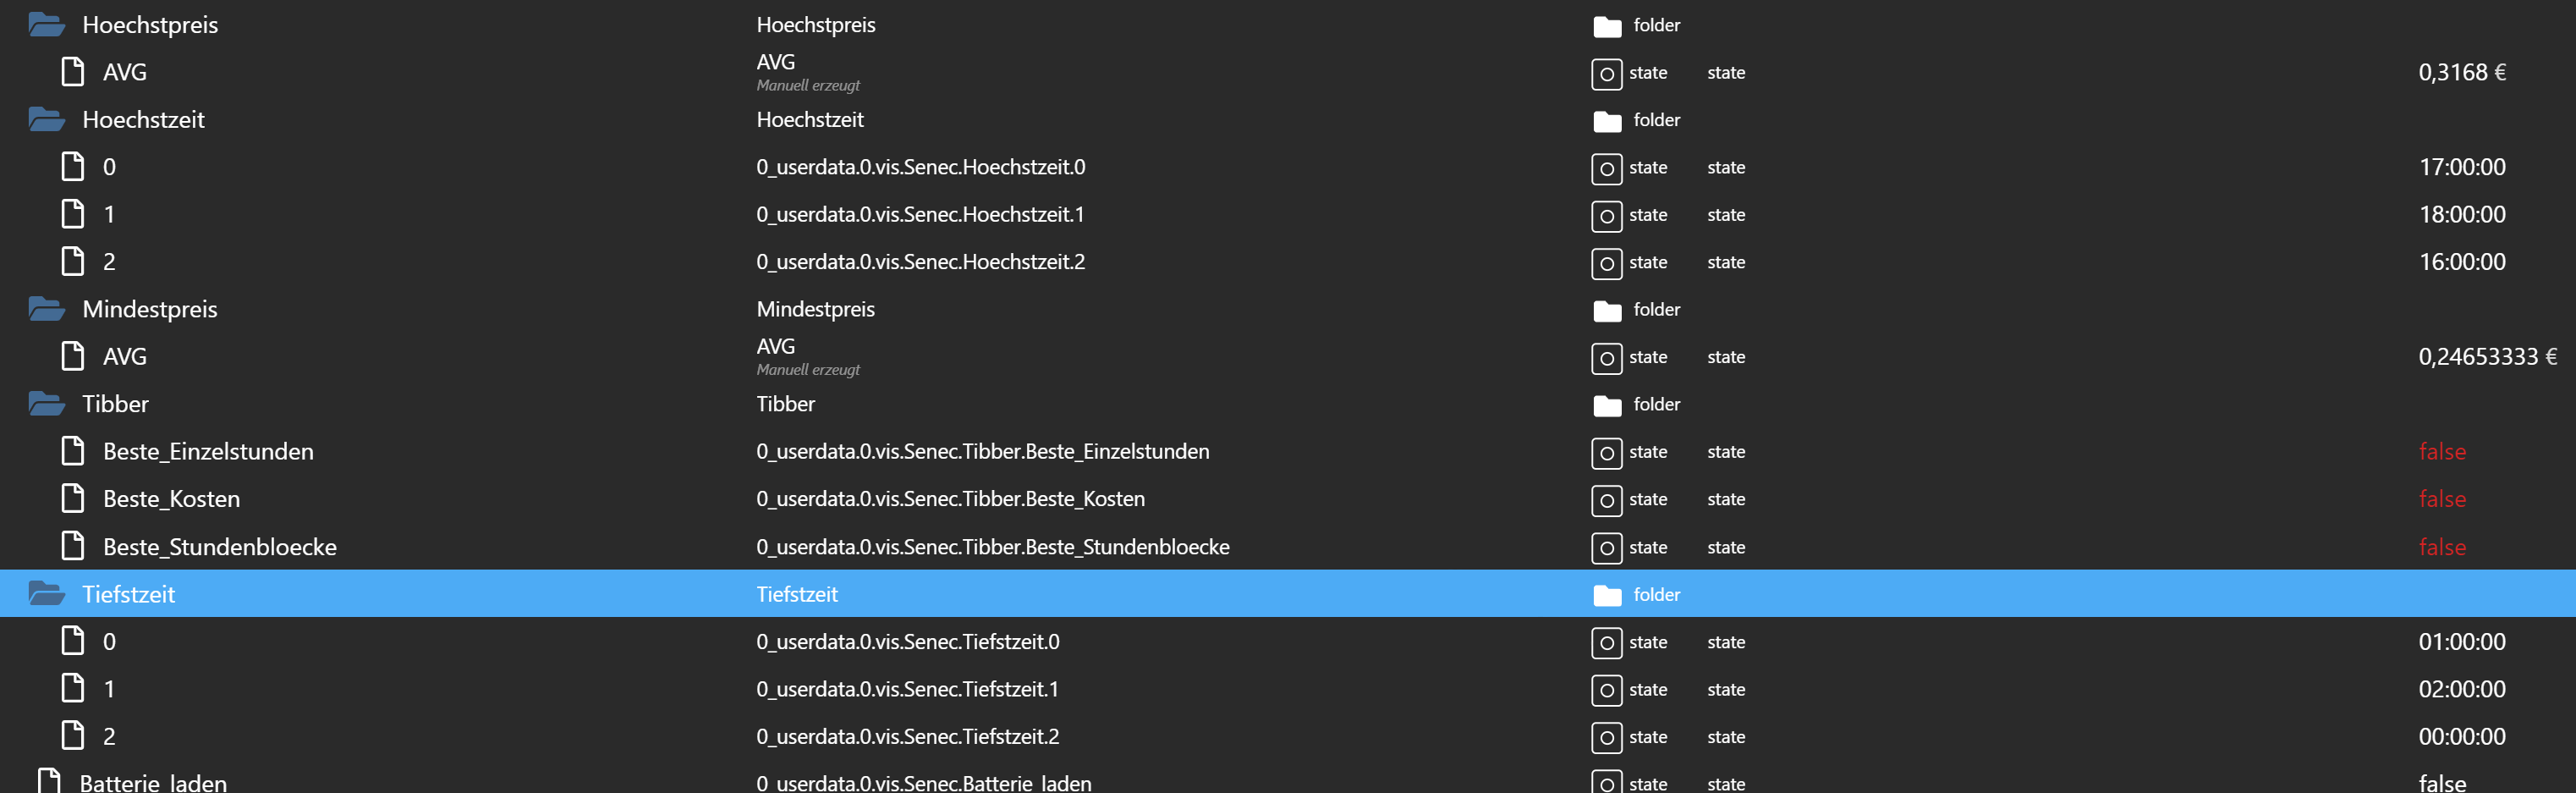Viewport: 2576px width, 793px height.
Task: Edit the value 02:00:00
Action: click(x=2462, y=688)
